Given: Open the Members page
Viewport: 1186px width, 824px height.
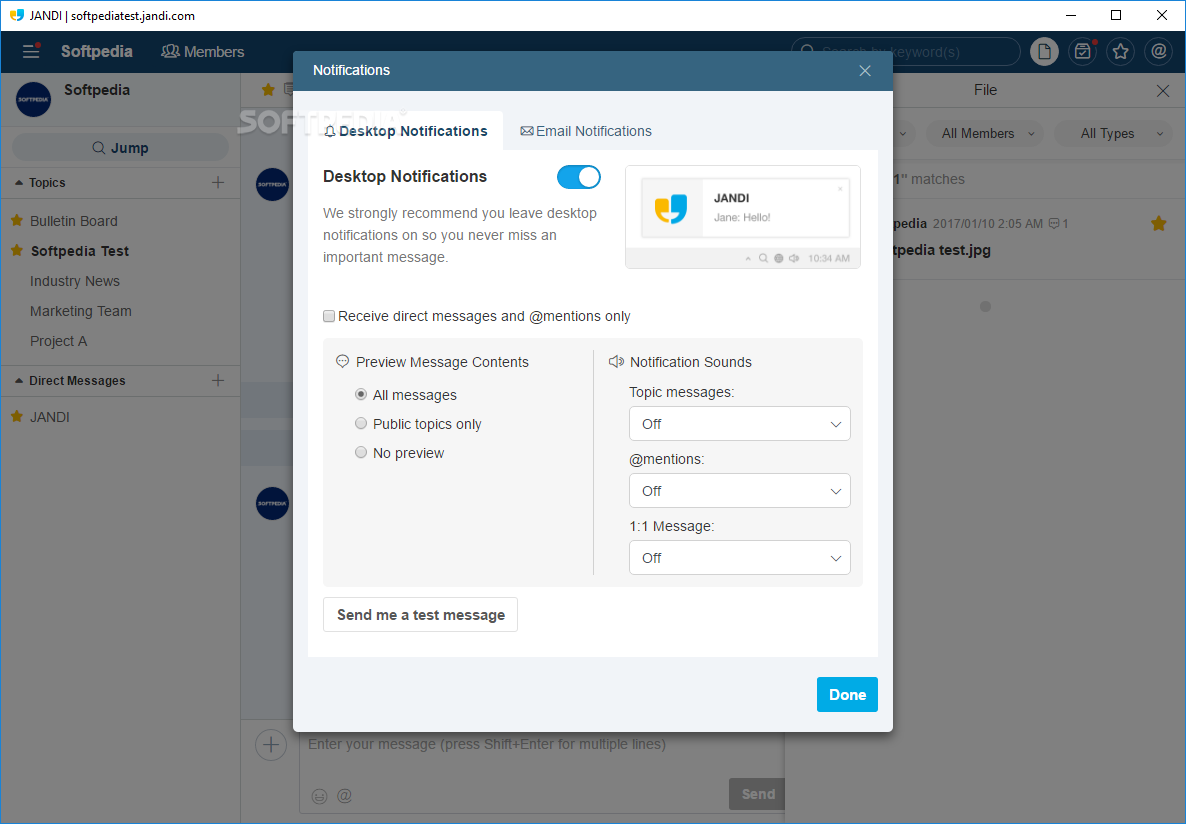Looking at the screenshot, I should coord(203,51).
